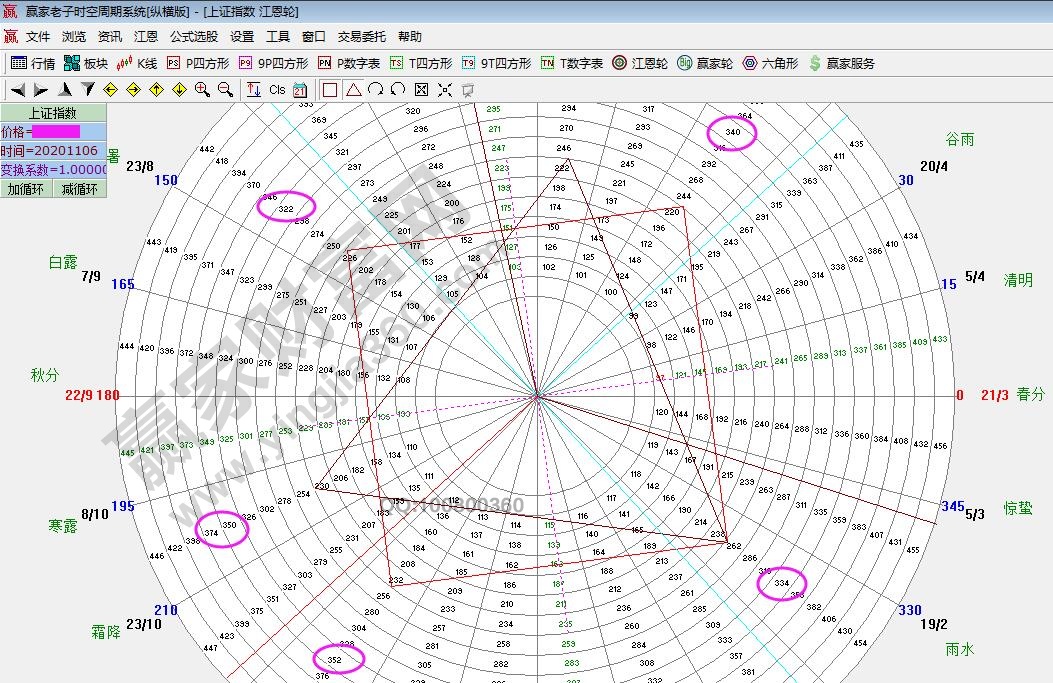Open the K线 chart view
Image resolution: width=1053 pixels, height=683 pixels.
coord(137,63)
